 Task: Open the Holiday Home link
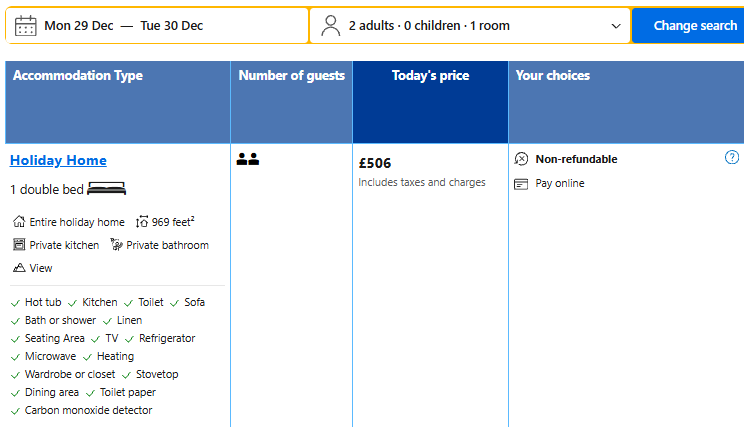[x=58, y=160]
